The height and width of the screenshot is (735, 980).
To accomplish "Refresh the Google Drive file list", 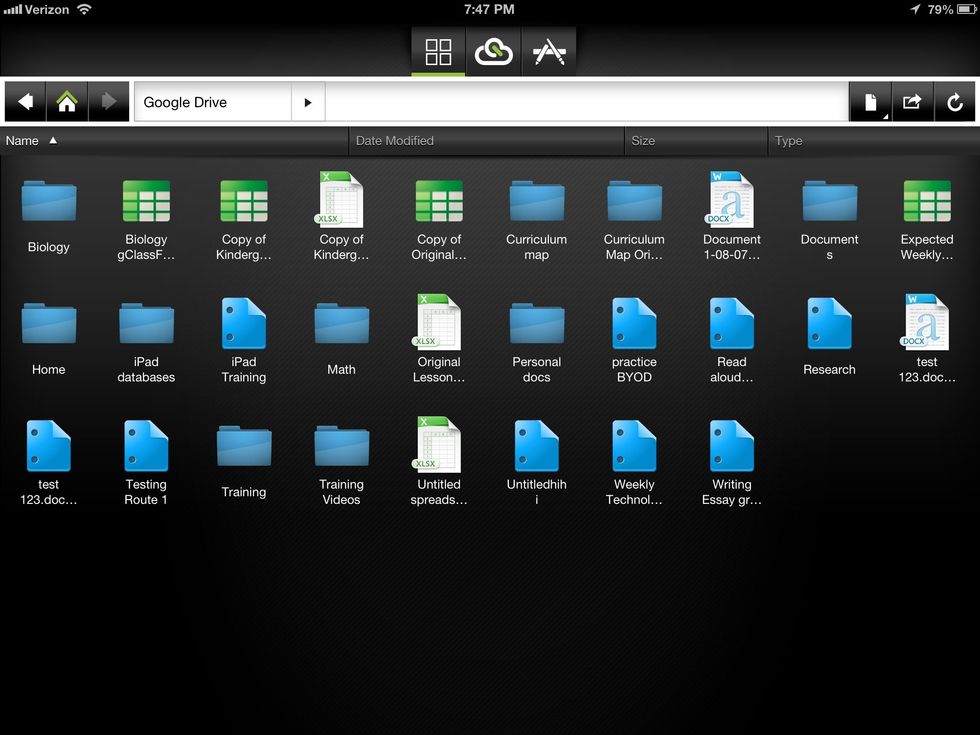I will (955, 102).
